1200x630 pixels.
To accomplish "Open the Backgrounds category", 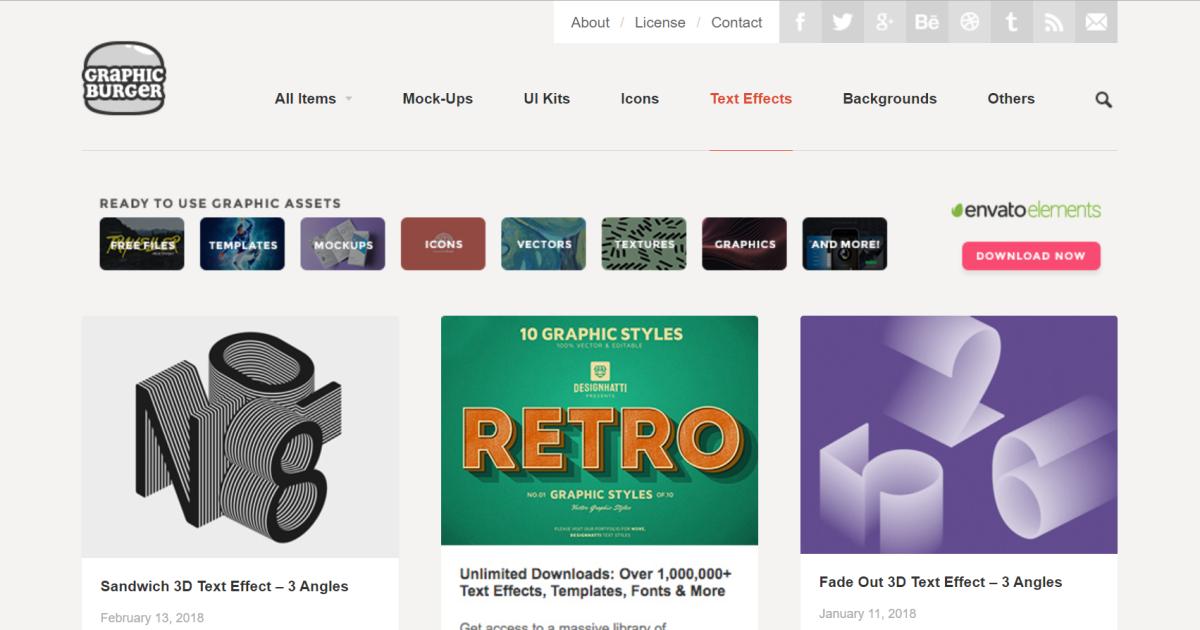I will point(890,98).
